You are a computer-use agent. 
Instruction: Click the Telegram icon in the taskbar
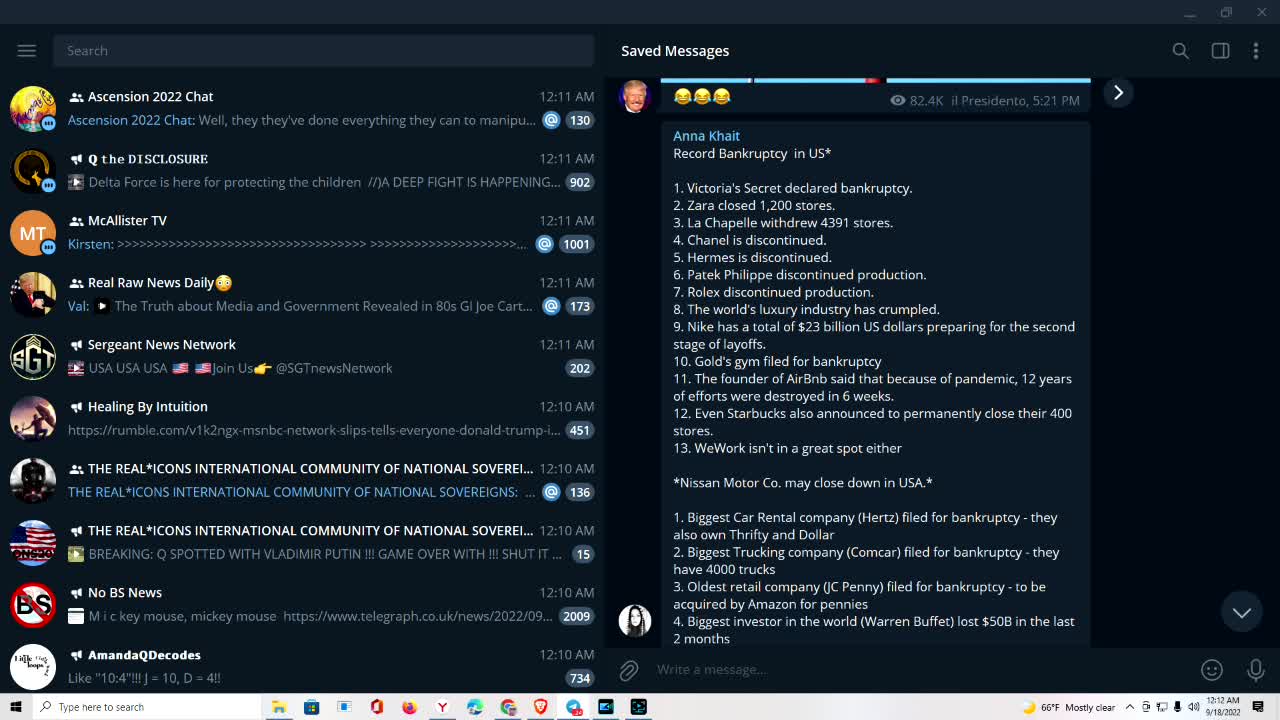tap(574, 707)
